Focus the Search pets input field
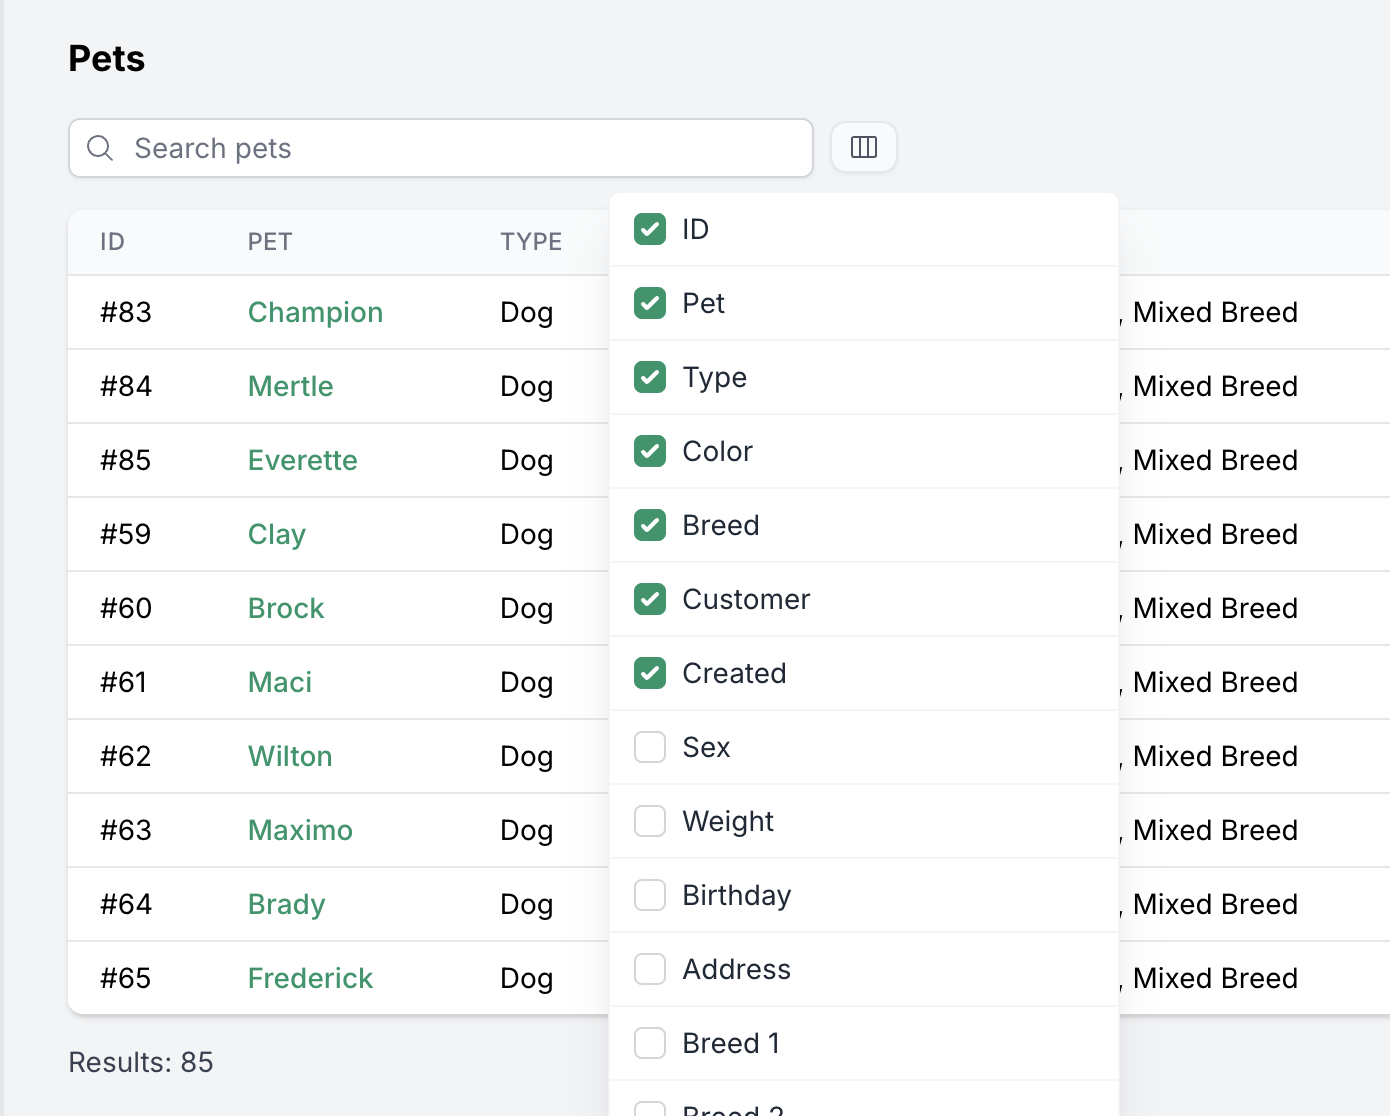The height and width of the screenshot is (1116, 1390). point(441,148)
